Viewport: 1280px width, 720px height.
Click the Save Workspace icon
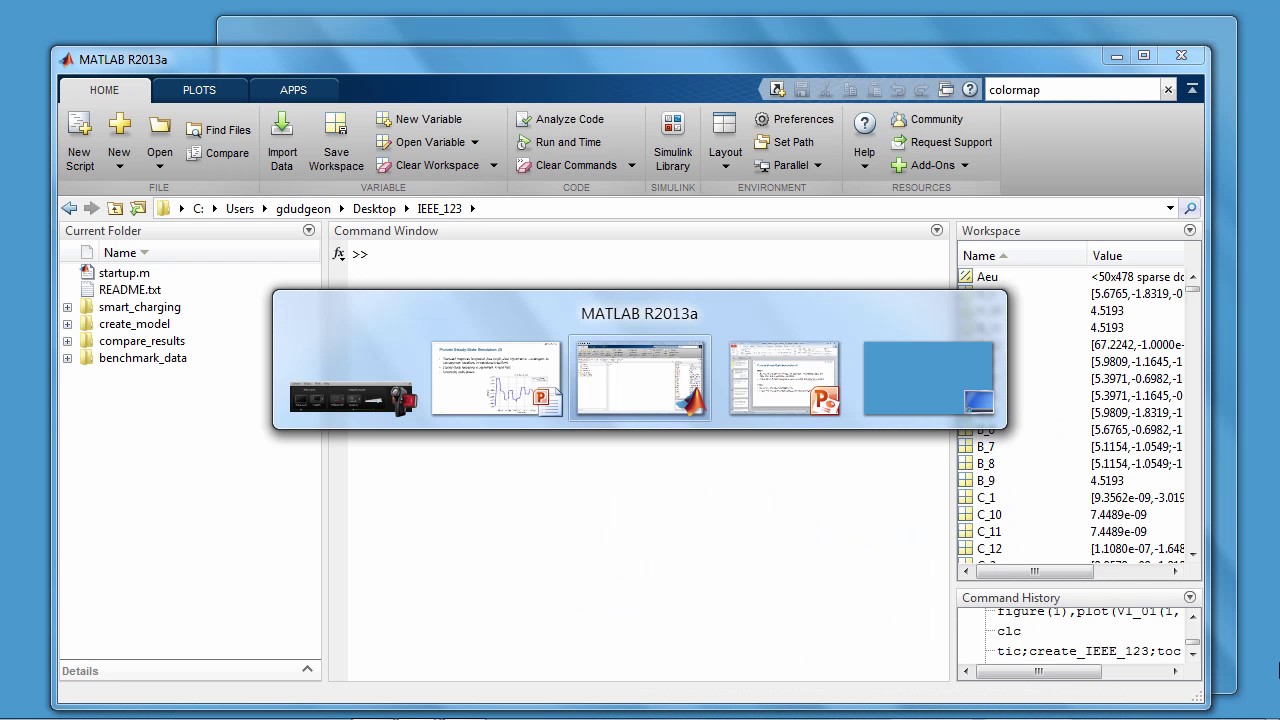click(x=336, y=124)
